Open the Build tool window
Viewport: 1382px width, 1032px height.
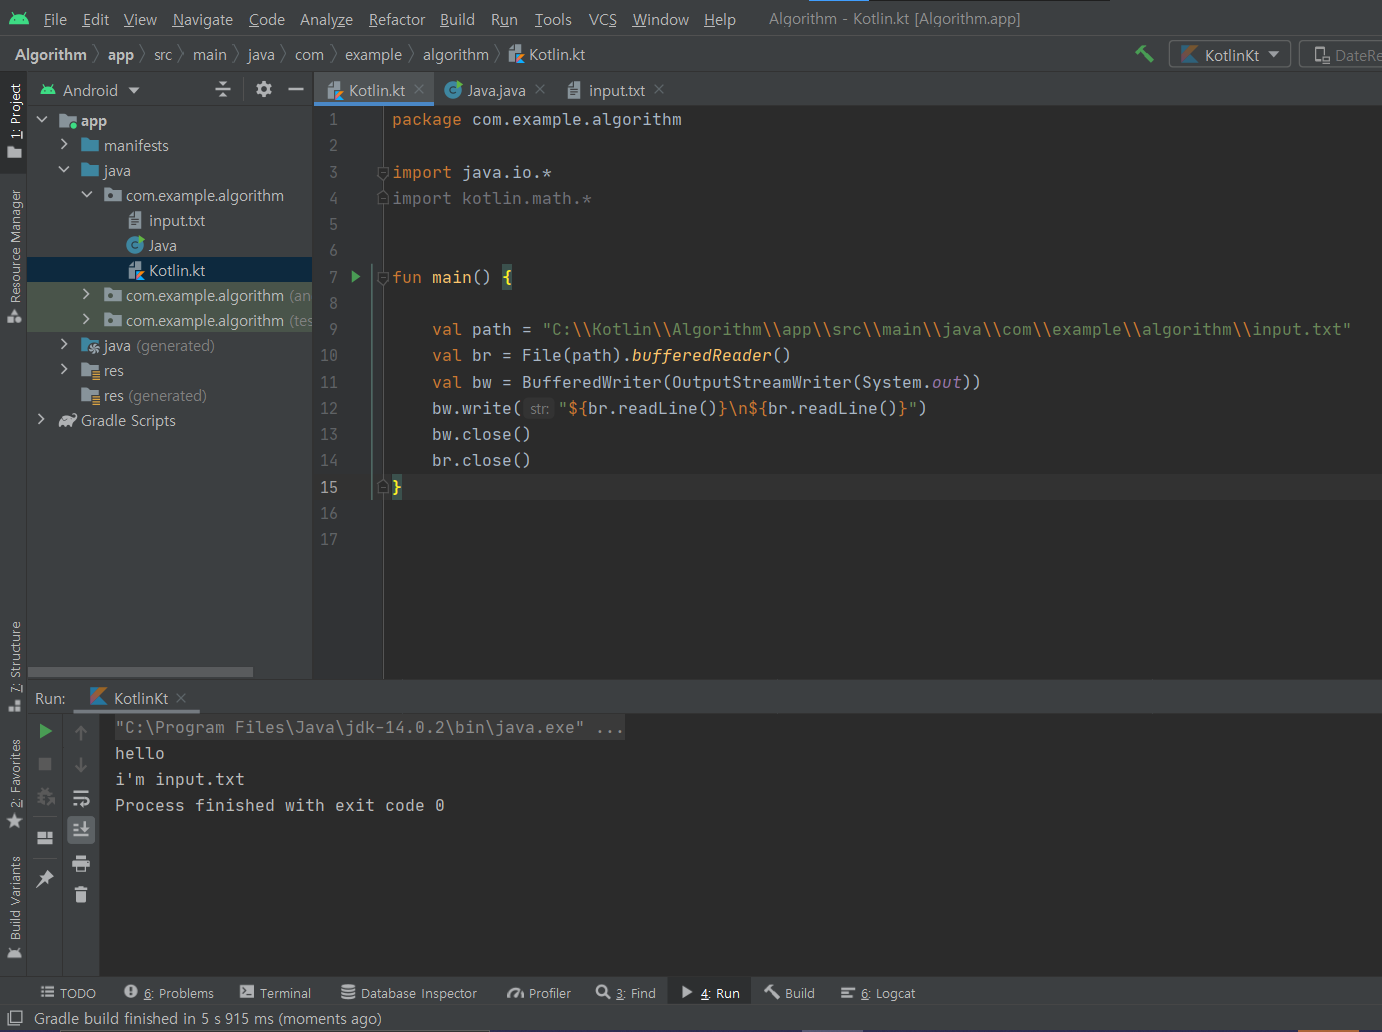[x=790, y=993]
